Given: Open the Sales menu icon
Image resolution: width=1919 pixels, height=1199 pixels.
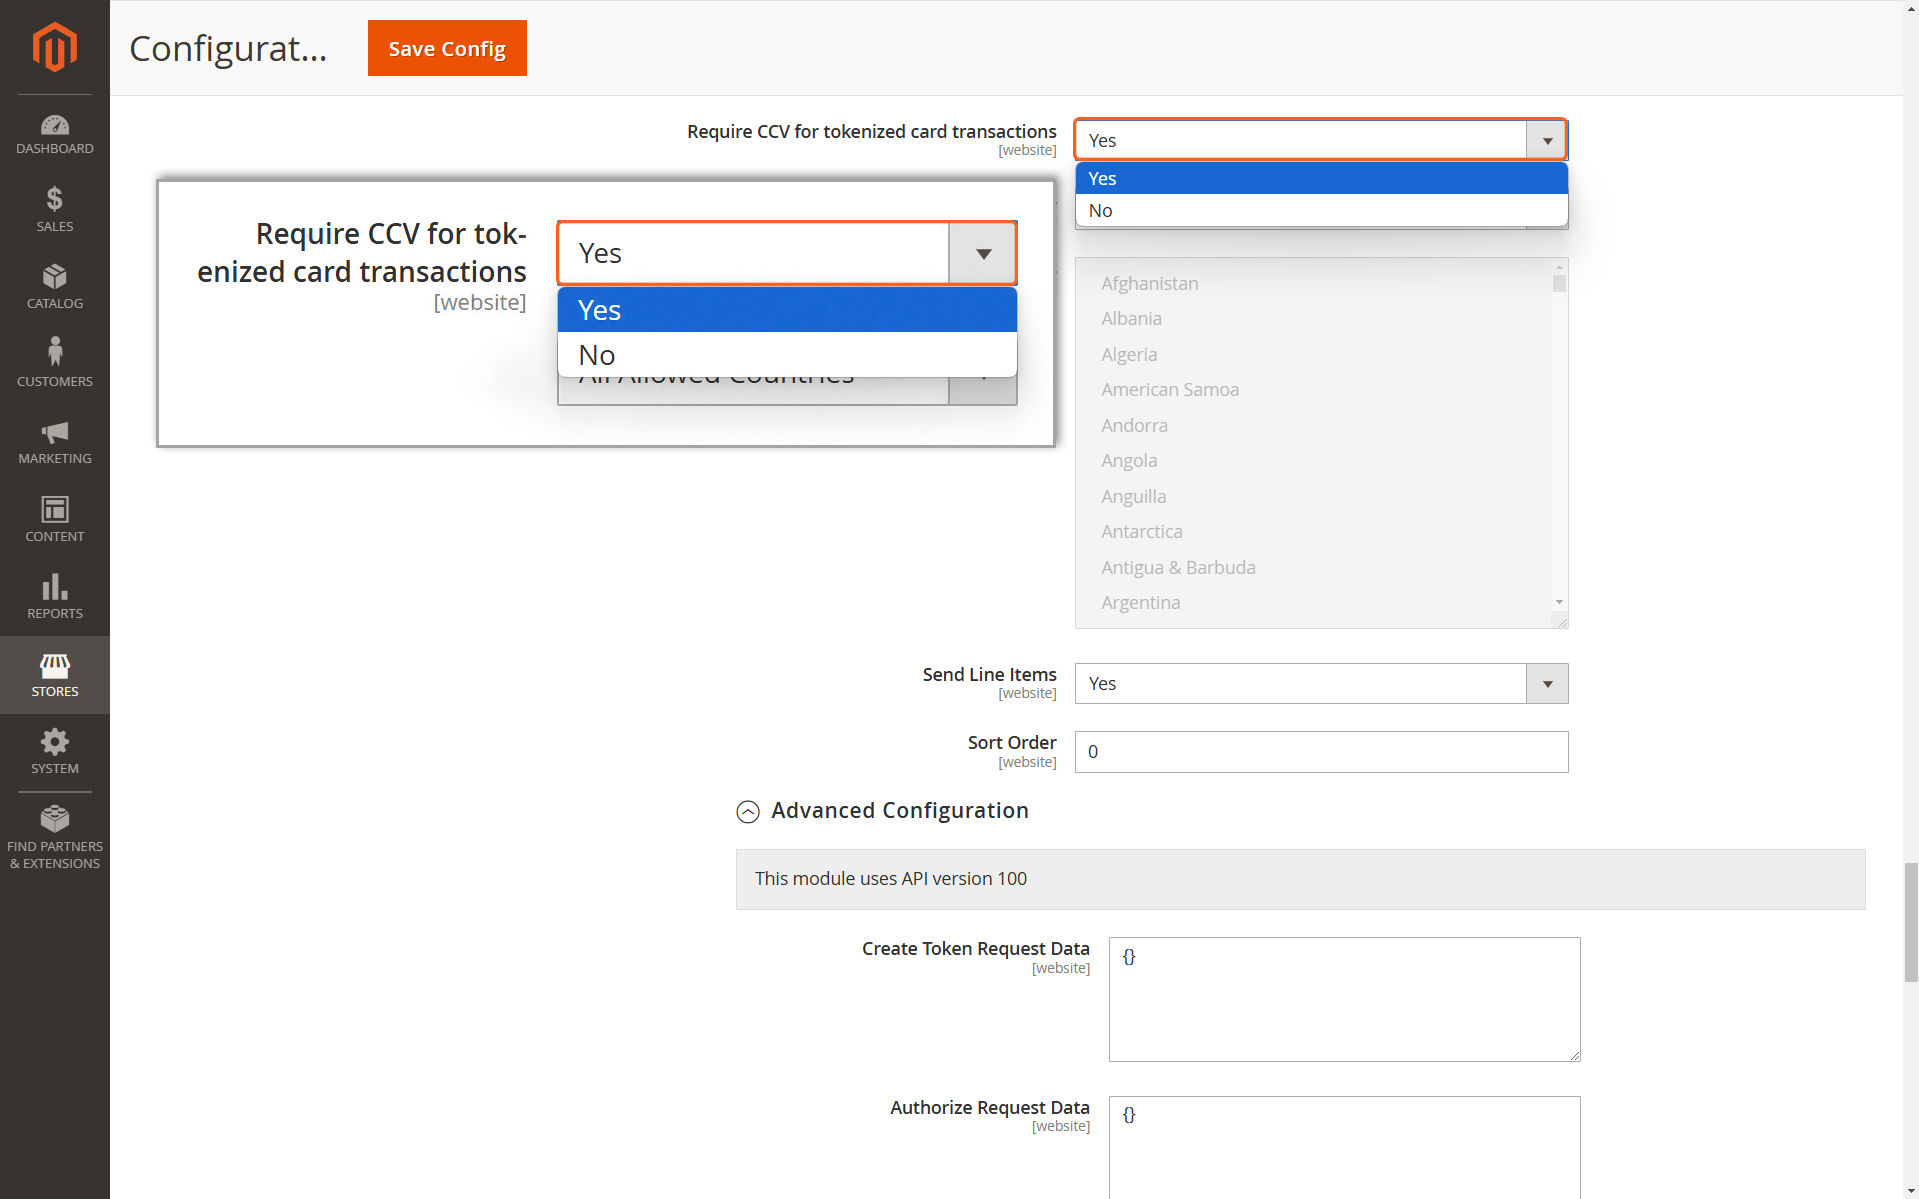Looking at the screenshot, I should pyautogui.click(x=55, y=199).
